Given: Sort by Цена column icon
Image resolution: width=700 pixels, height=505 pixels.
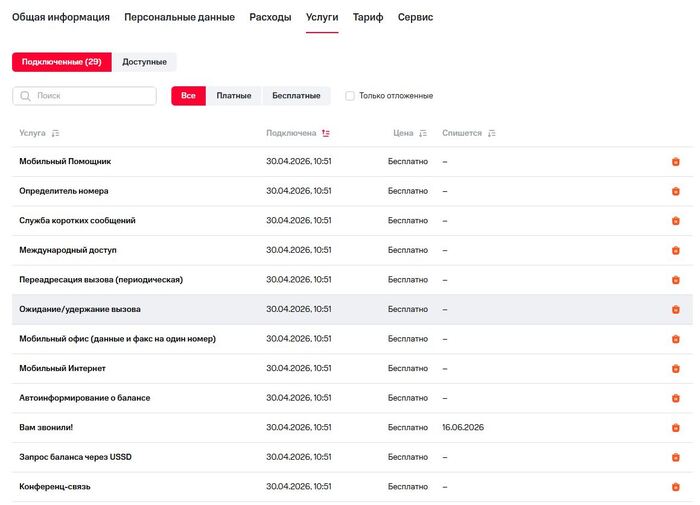Looking at the screenshot, I should tap(423, 133).
